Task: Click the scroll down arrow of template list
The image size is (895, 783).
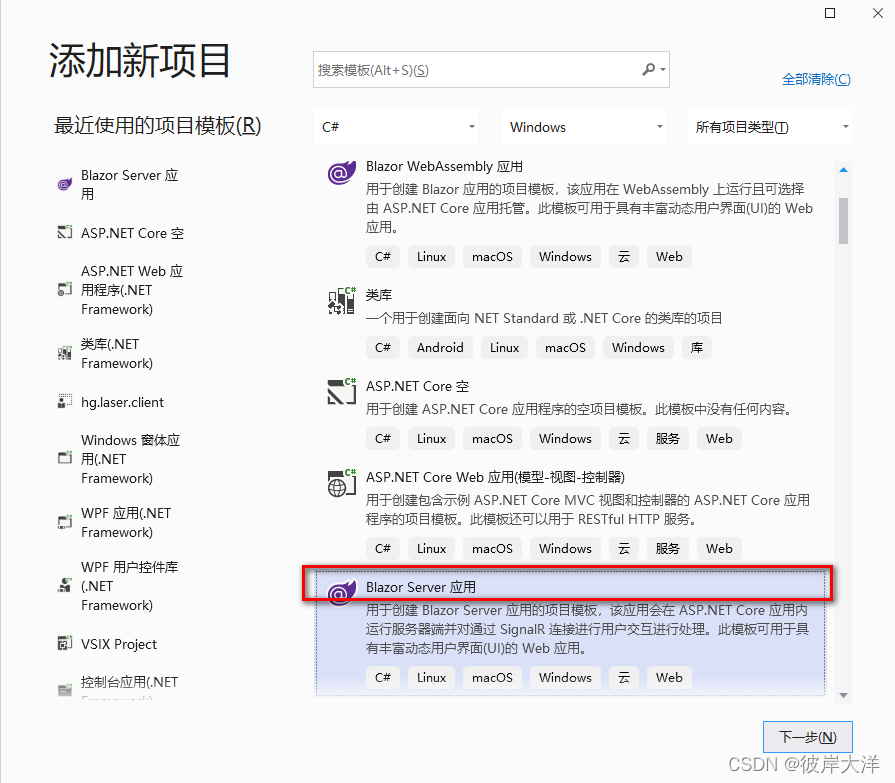Action: (844, 695)
